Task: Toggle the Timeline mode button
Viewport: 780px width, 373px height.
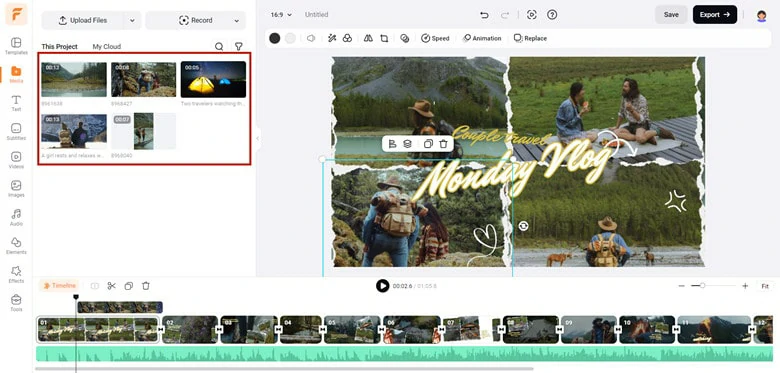Action: [59, 285]
